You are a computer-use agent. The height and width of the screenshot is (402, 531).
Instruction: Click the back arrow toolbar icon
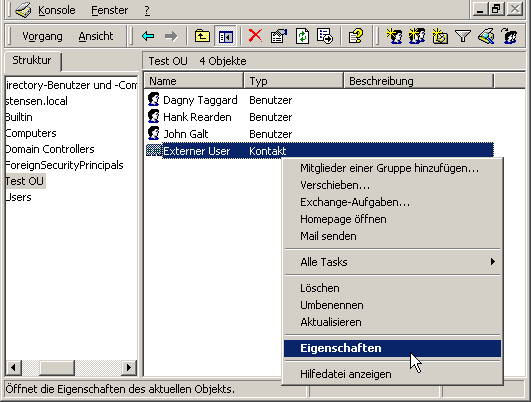click(x=148, y=36)
